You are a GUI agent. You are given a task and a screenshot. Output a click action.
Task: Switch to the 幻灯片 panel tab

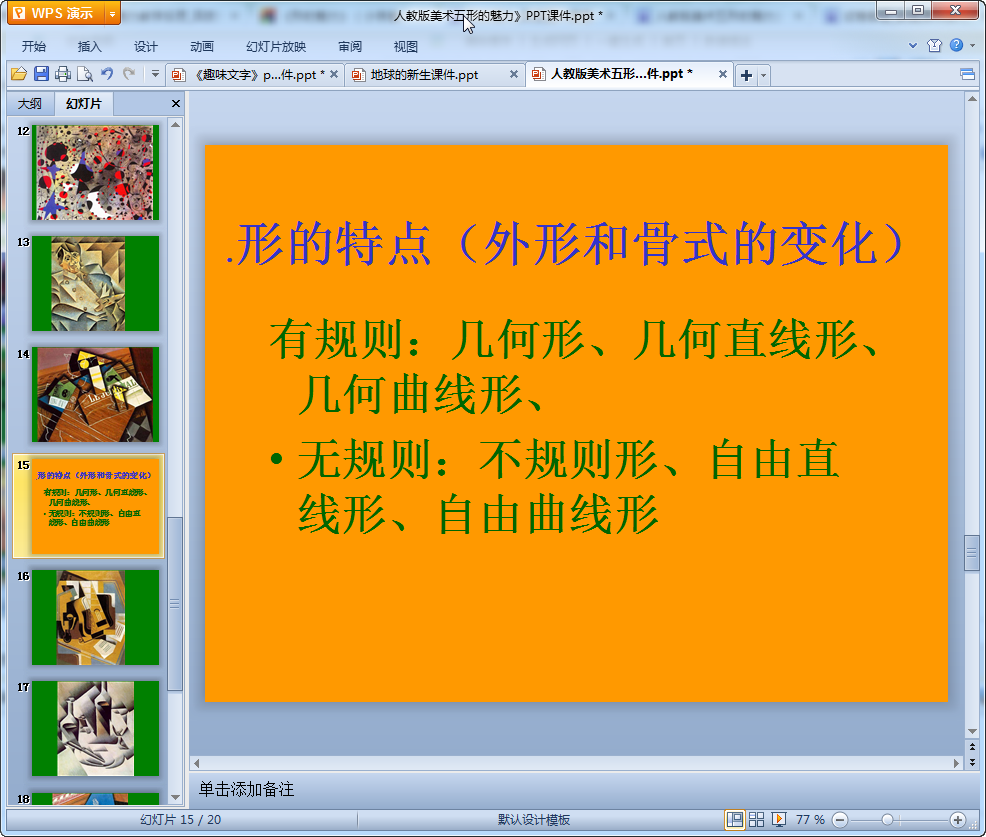(84, 104)
